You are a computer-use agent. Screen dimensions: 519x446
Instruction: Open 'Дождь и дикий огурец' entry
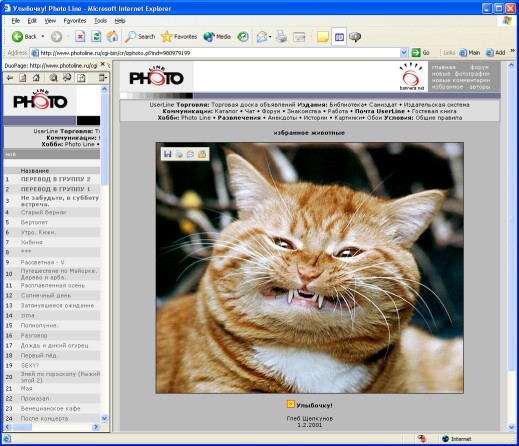point(55,345)
